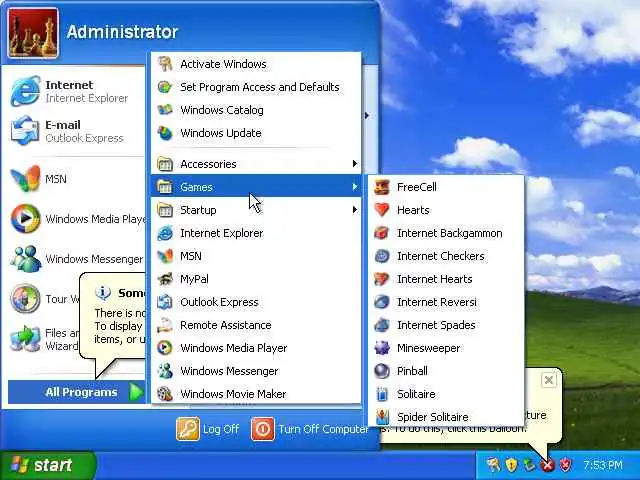Click the Spider Solitaire icon

click(382, 417)
